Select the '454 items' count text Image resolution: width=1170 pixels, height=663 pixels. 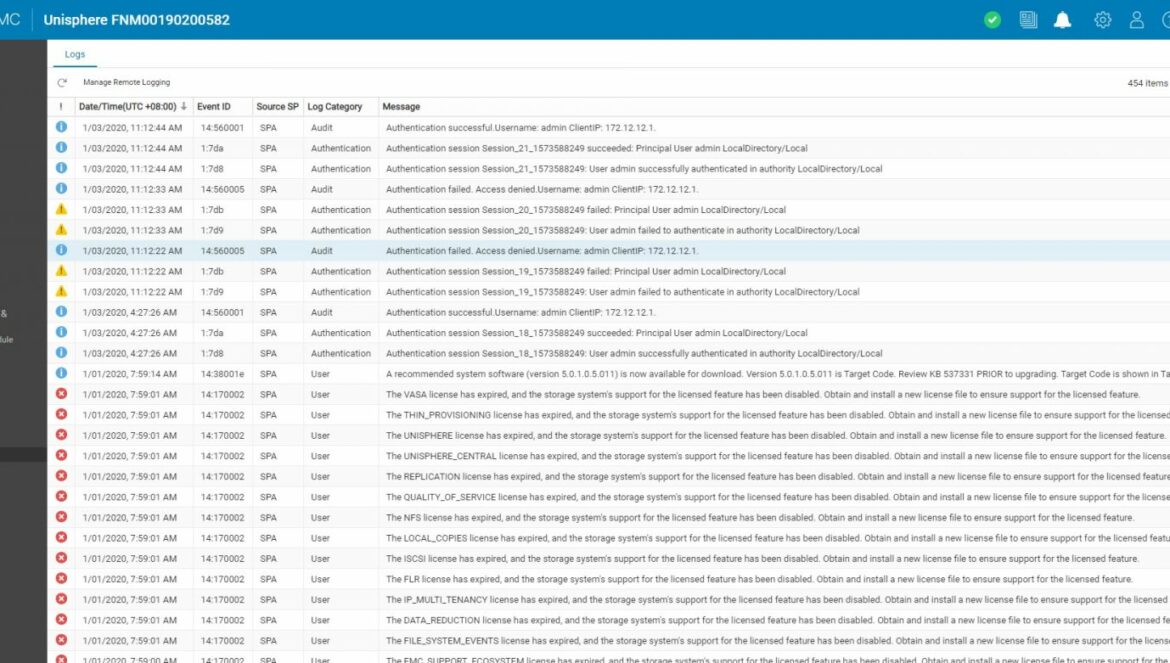(x=1148, y=83)
